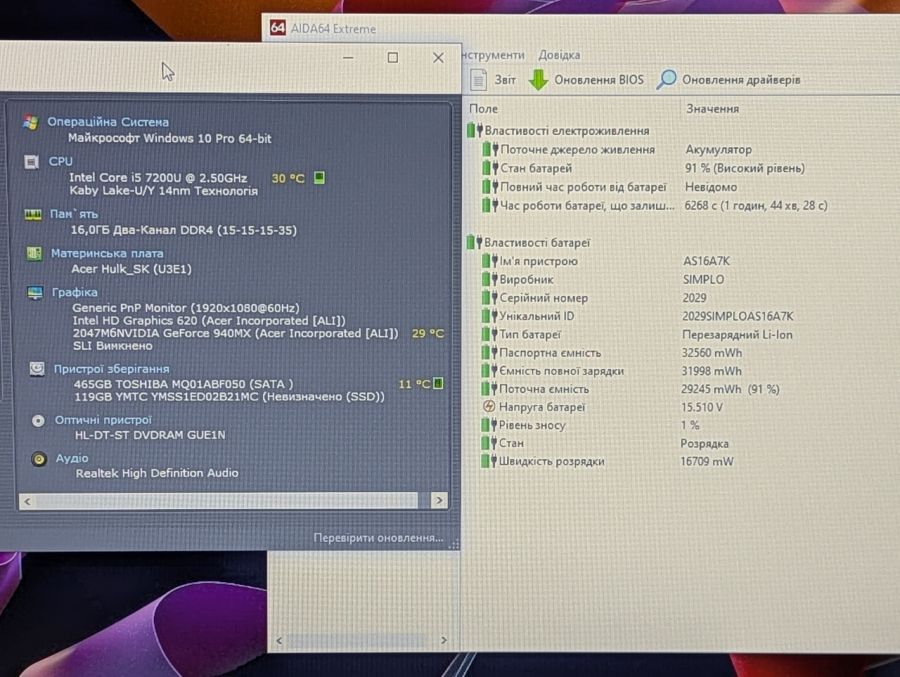Open the Довідка menu
This screenshot has width=900, height=677.
pyautogui.click(x=559, y=55)
